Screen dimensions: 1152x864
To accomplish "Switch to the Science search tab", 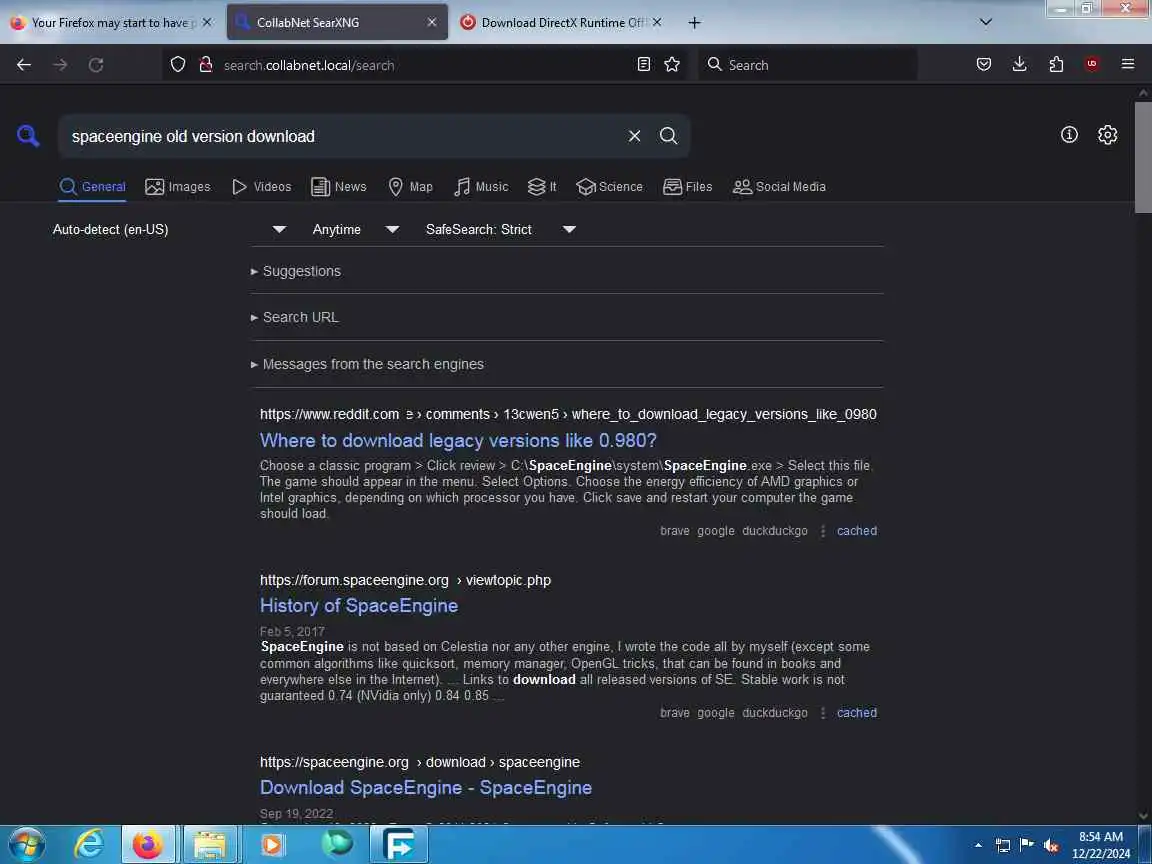I will pyautogui.click(x=610, y=187).
